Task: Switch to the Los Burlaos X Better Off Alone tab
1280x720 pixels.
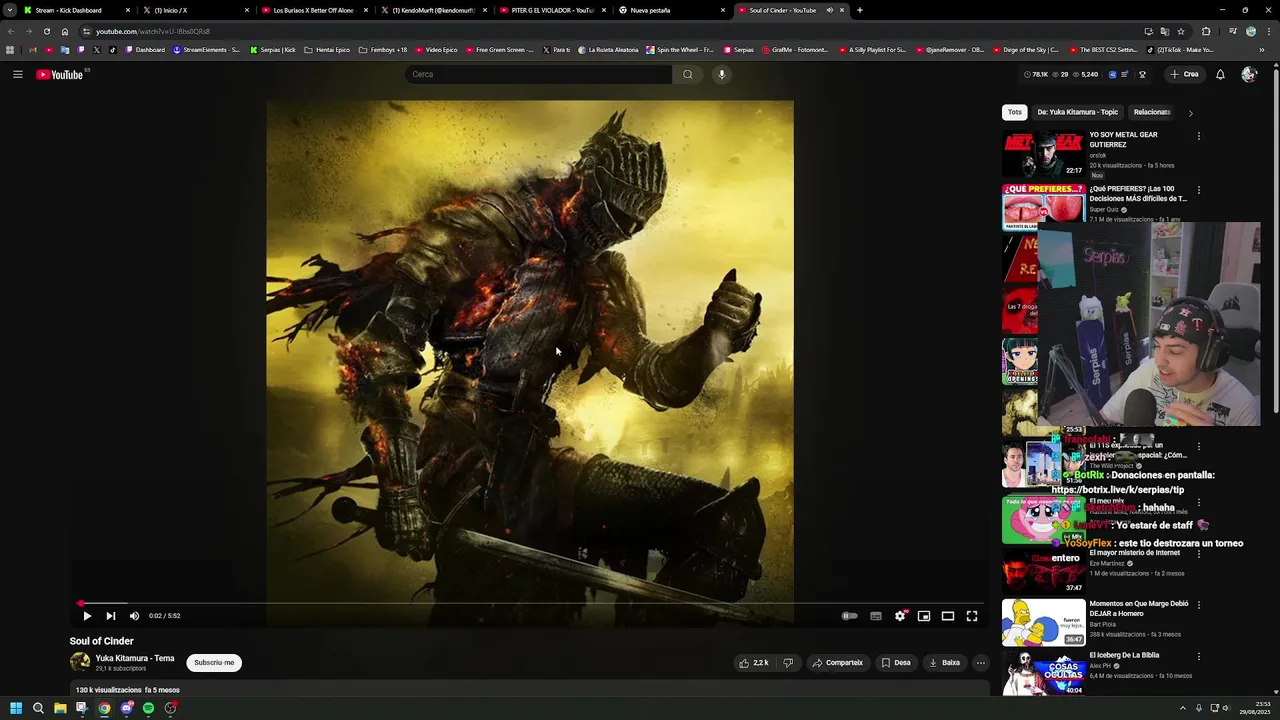Action: (x=313, y=10)
